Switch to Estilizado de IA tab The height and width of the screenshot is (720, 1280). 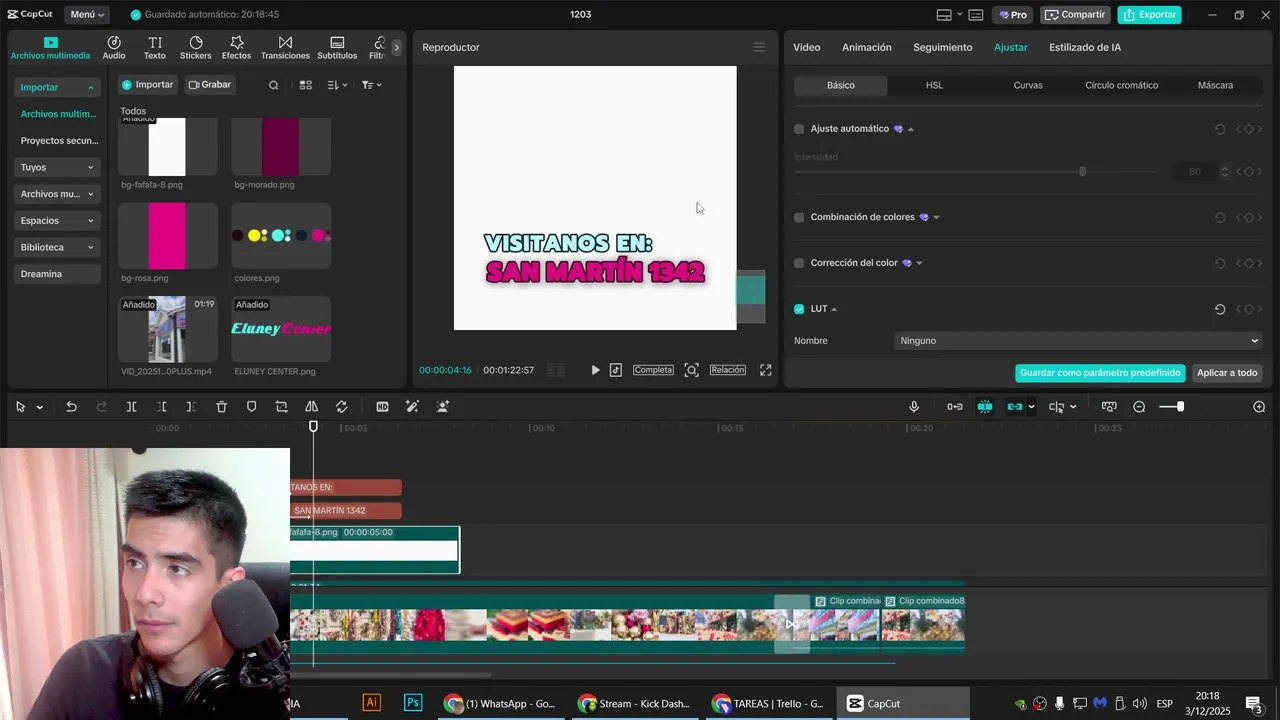(x=1085, y=47)
